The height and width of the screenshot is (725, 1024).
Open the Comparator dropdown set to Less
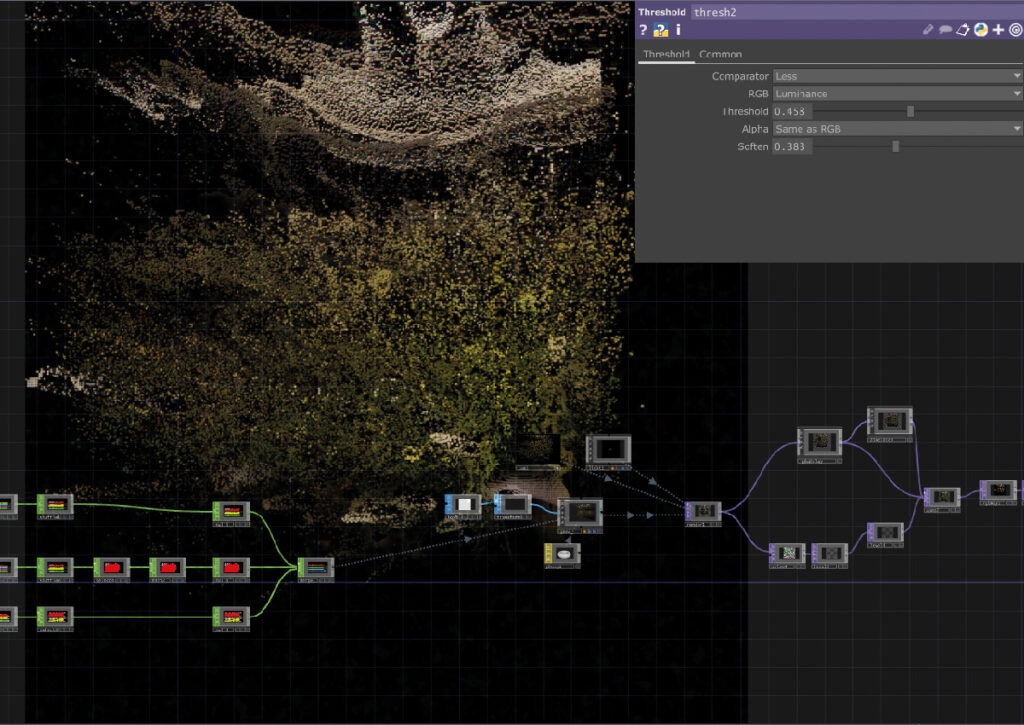tap(896, 76)
